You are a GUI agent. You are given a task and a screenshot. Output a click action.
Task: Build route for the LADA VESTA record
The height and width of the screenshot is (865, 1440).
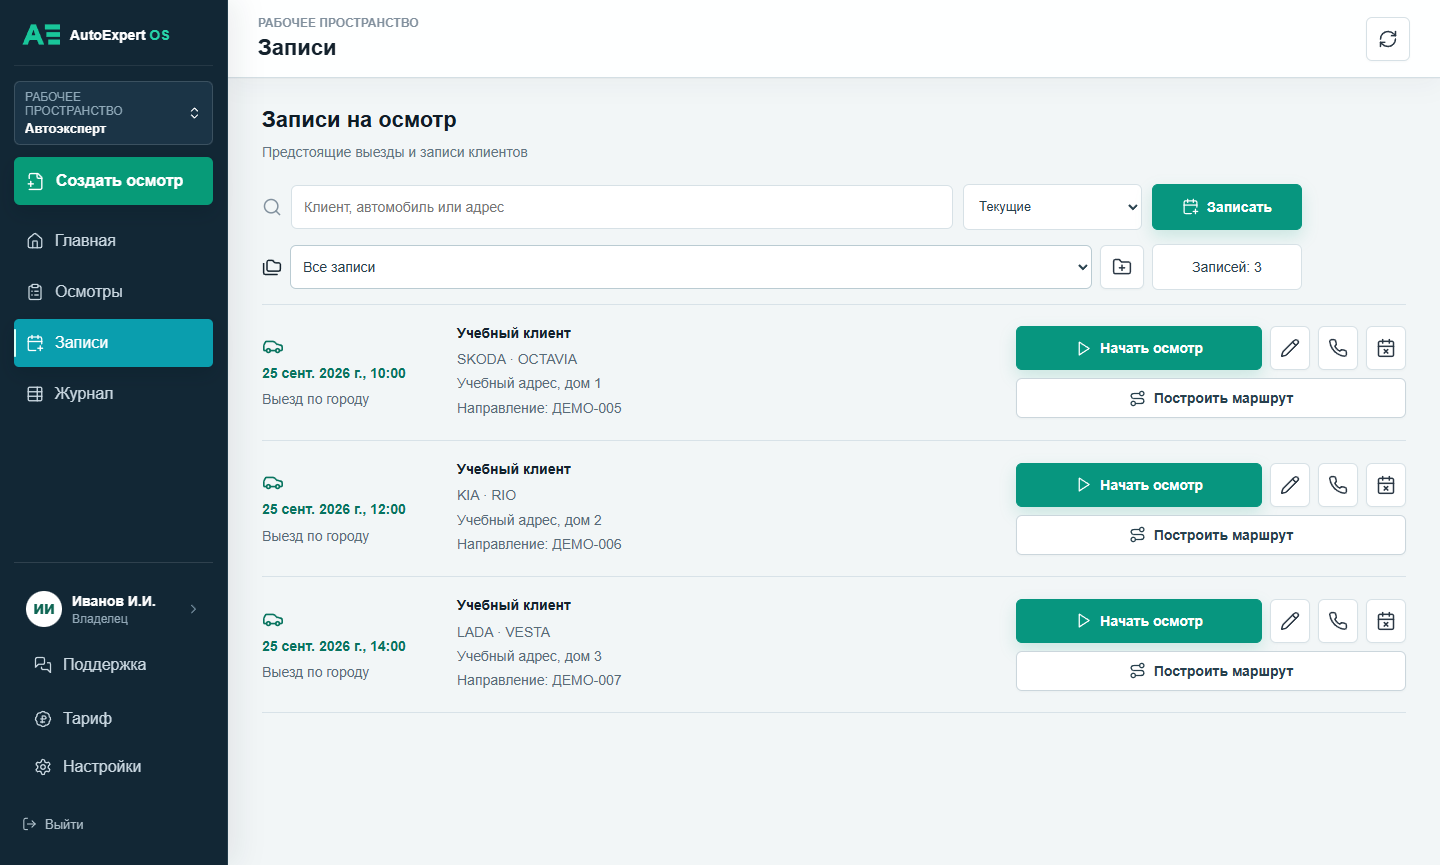tap(1211, 671)
